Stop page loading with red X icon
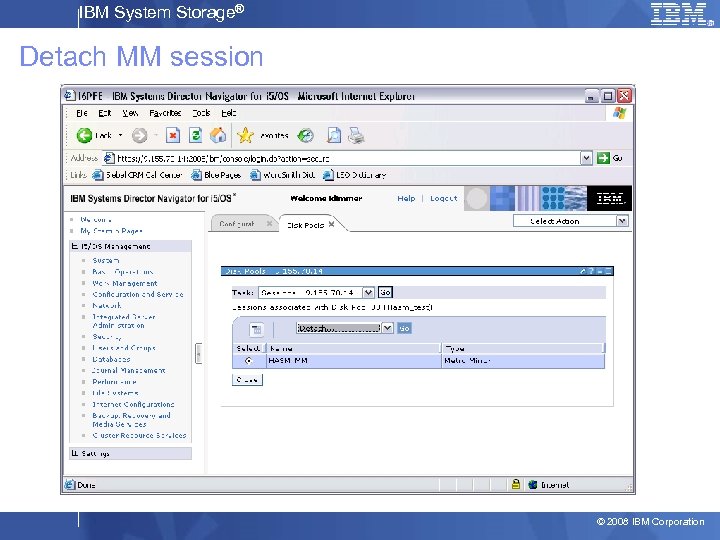Screen dimensions: 720x540 (x=173, y=135)
